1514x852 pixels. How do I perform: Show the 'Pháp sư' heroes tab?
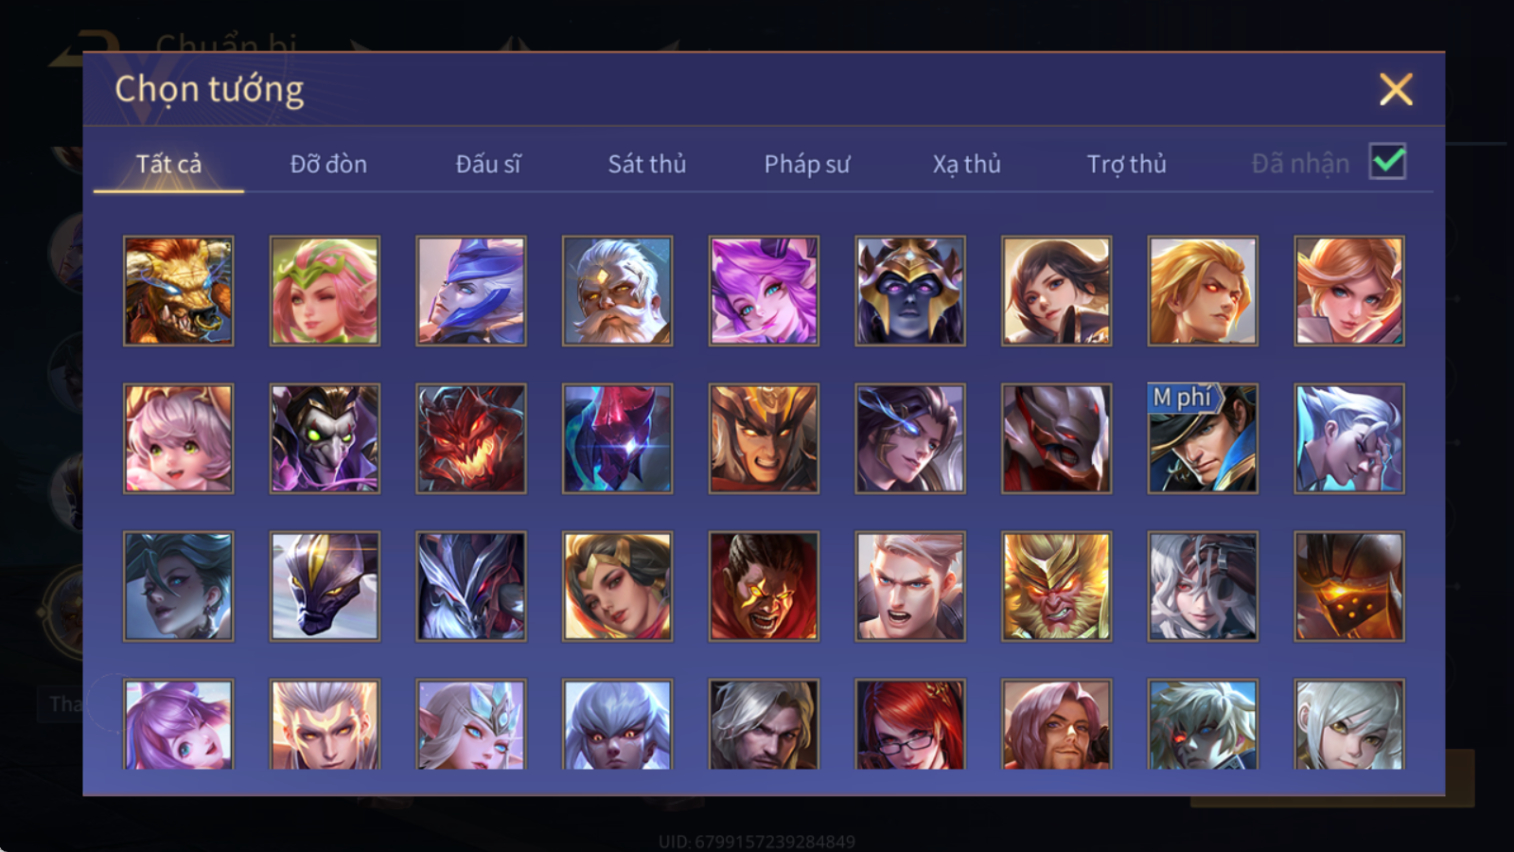pyautogui.click(x=807, y=164)
